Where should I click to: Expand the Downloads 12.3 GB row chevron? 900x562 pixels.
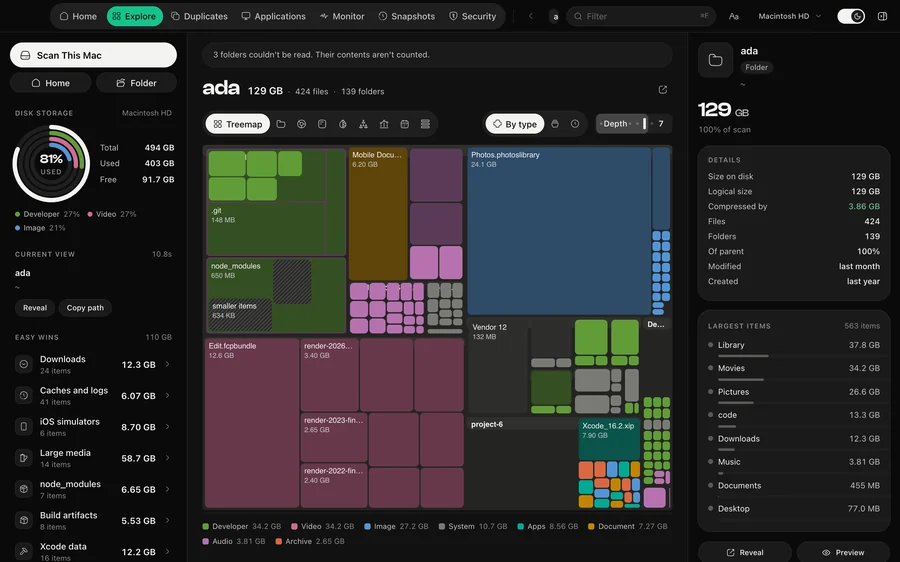[168, 364]
